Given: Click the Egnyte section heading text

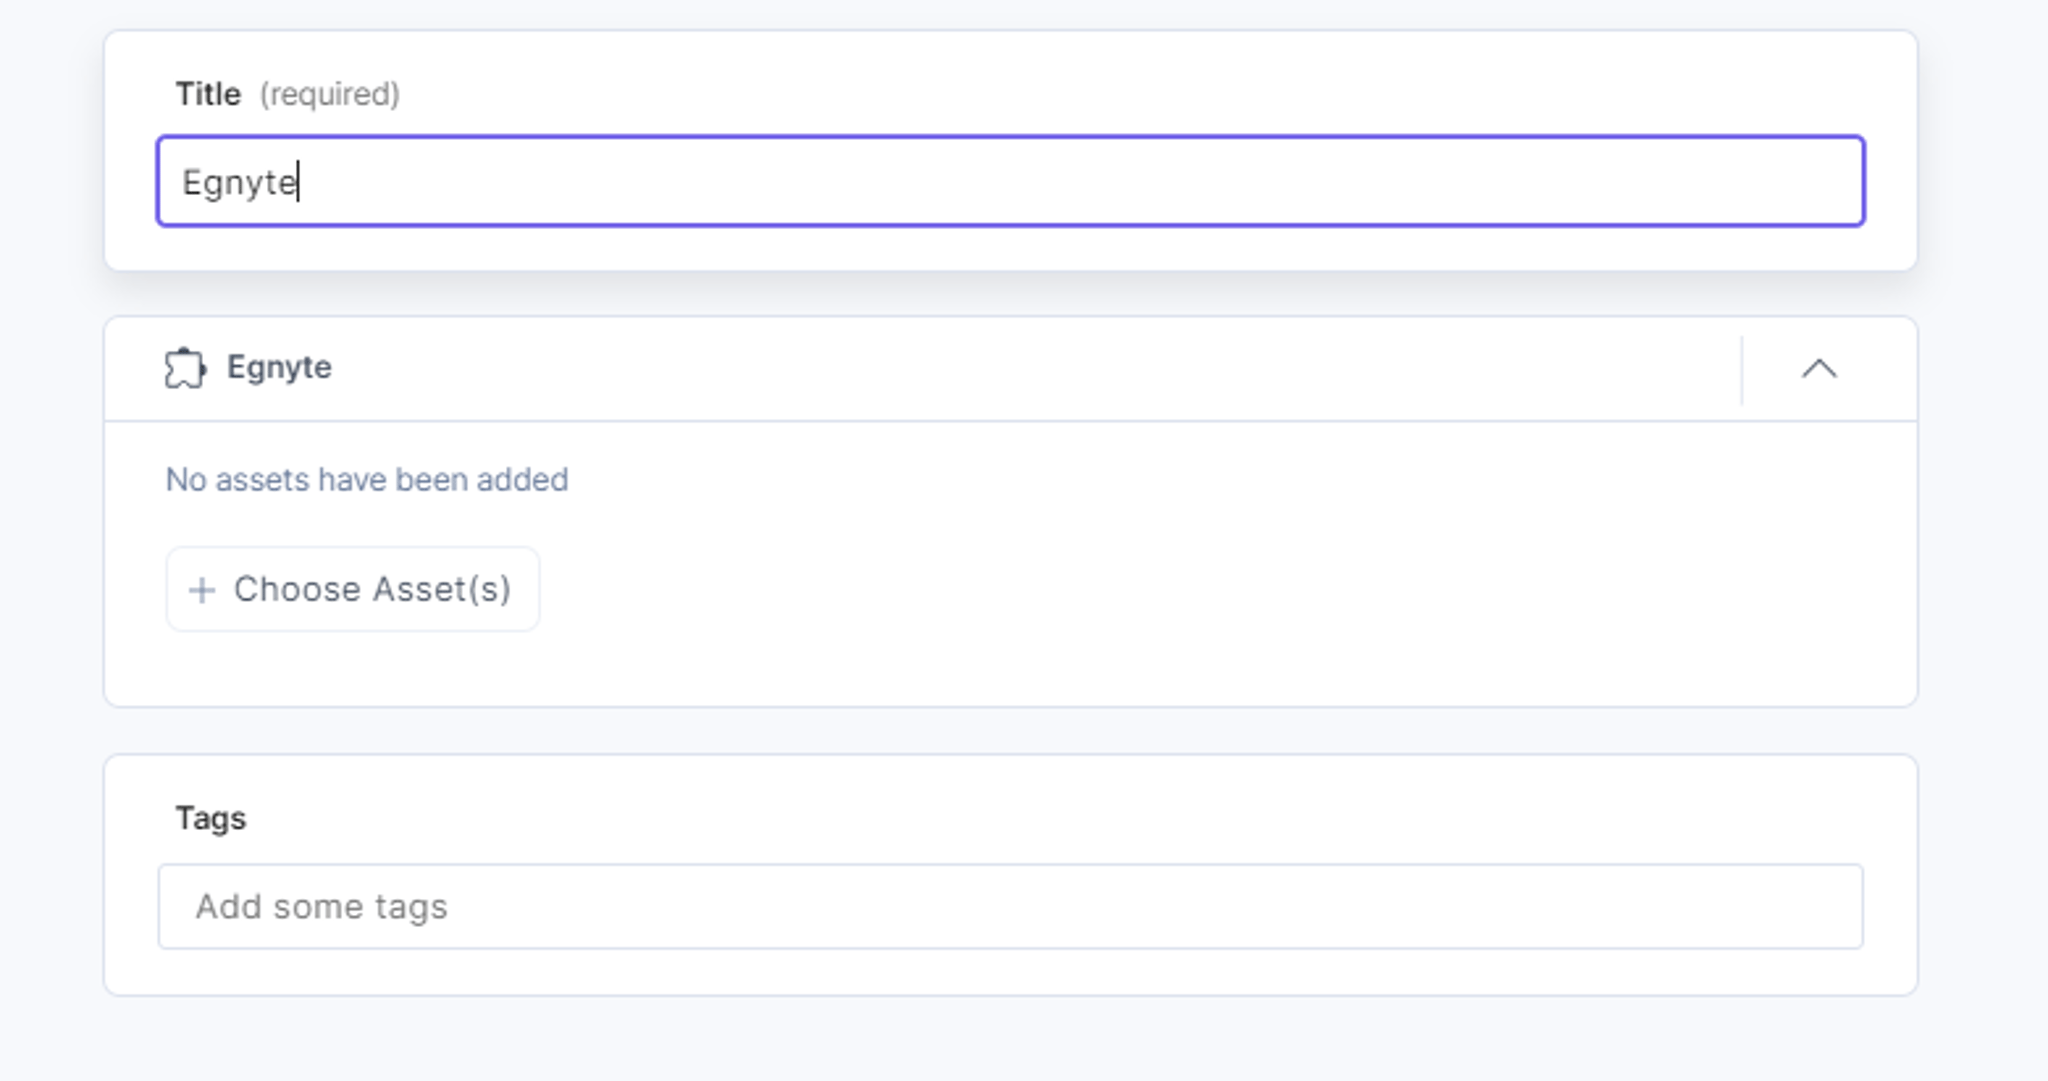Looking at the screenshot, I should click(x=279, y=367).
